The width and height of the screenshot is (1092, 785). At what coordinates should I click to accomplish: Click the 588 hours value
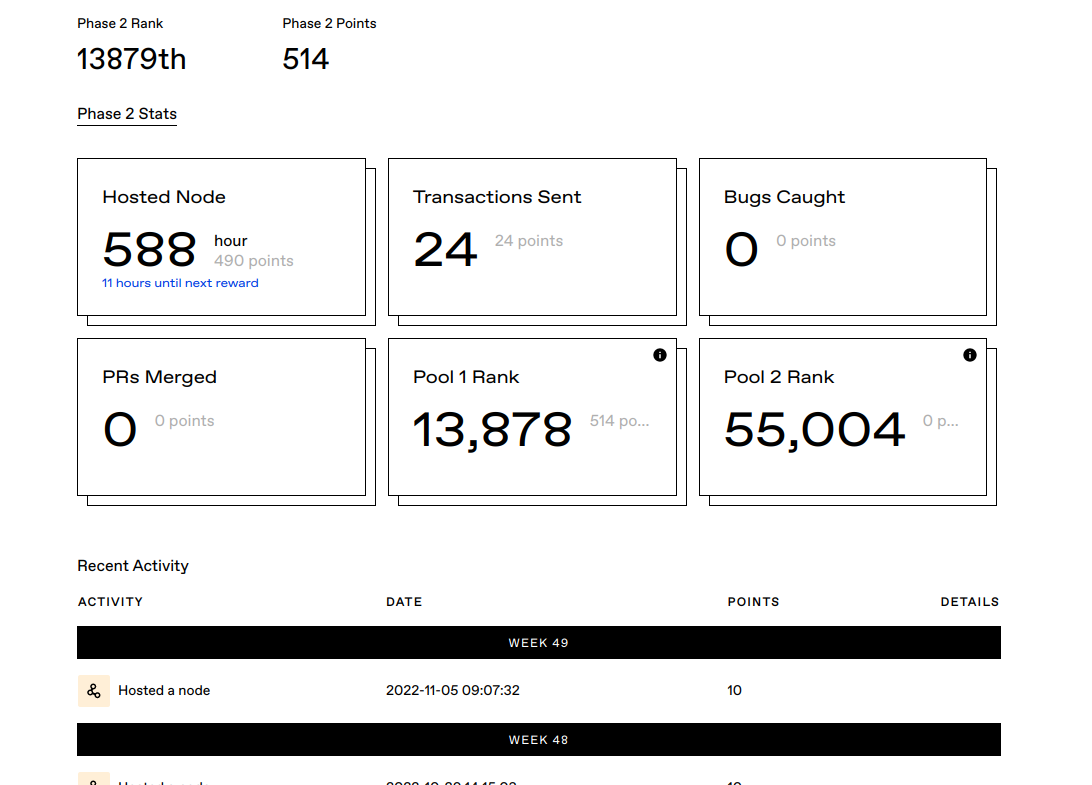pos(149,249)
